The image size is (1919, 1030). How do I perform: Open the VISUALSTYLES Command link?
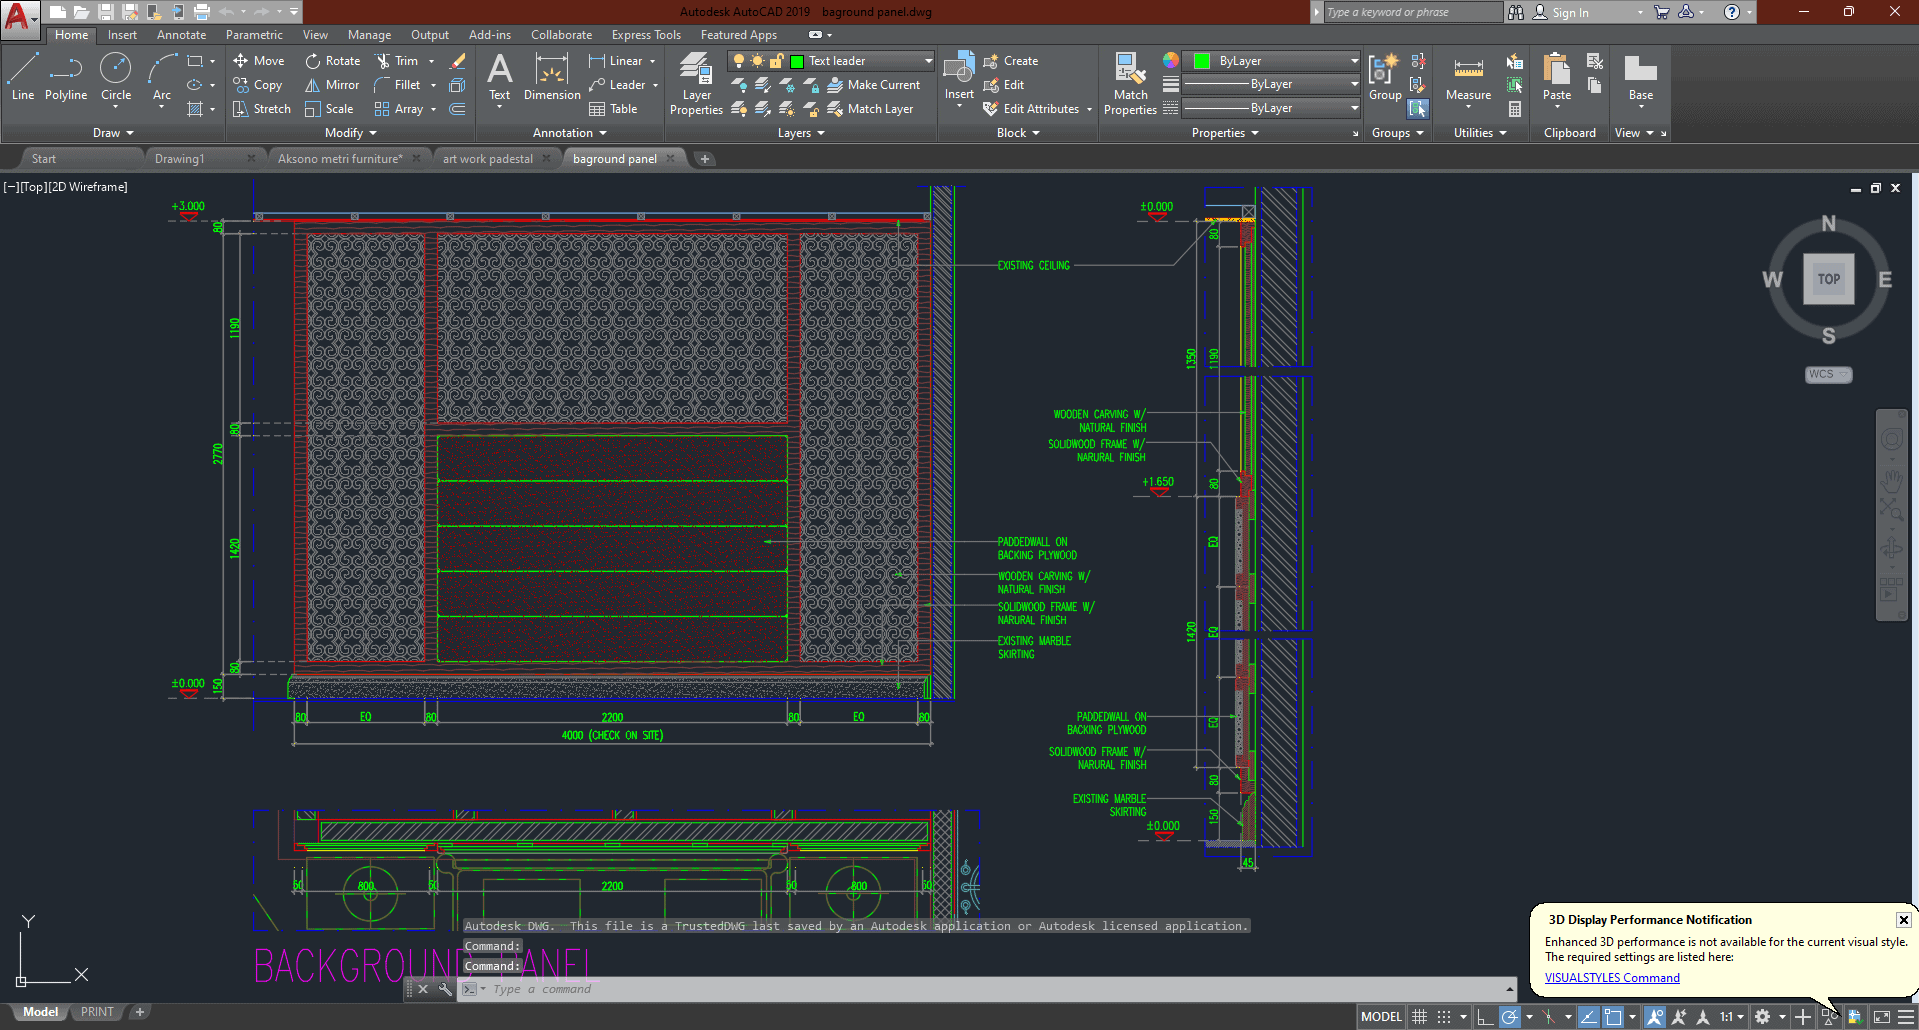click(x=1612, y=978)
